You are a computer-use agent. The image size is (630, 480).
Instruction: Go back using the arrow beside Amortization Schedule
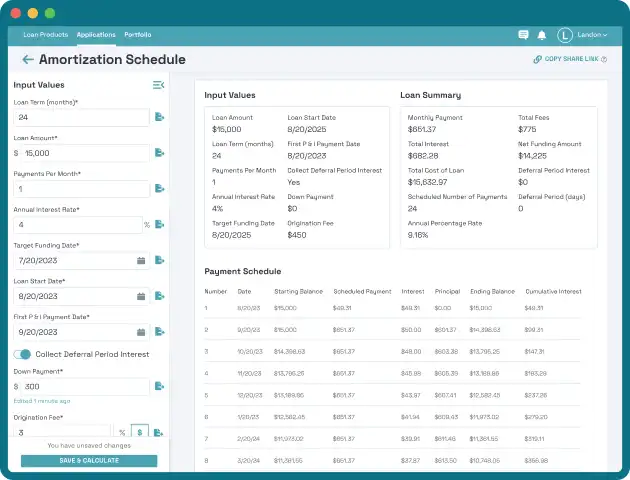(28, 60)
